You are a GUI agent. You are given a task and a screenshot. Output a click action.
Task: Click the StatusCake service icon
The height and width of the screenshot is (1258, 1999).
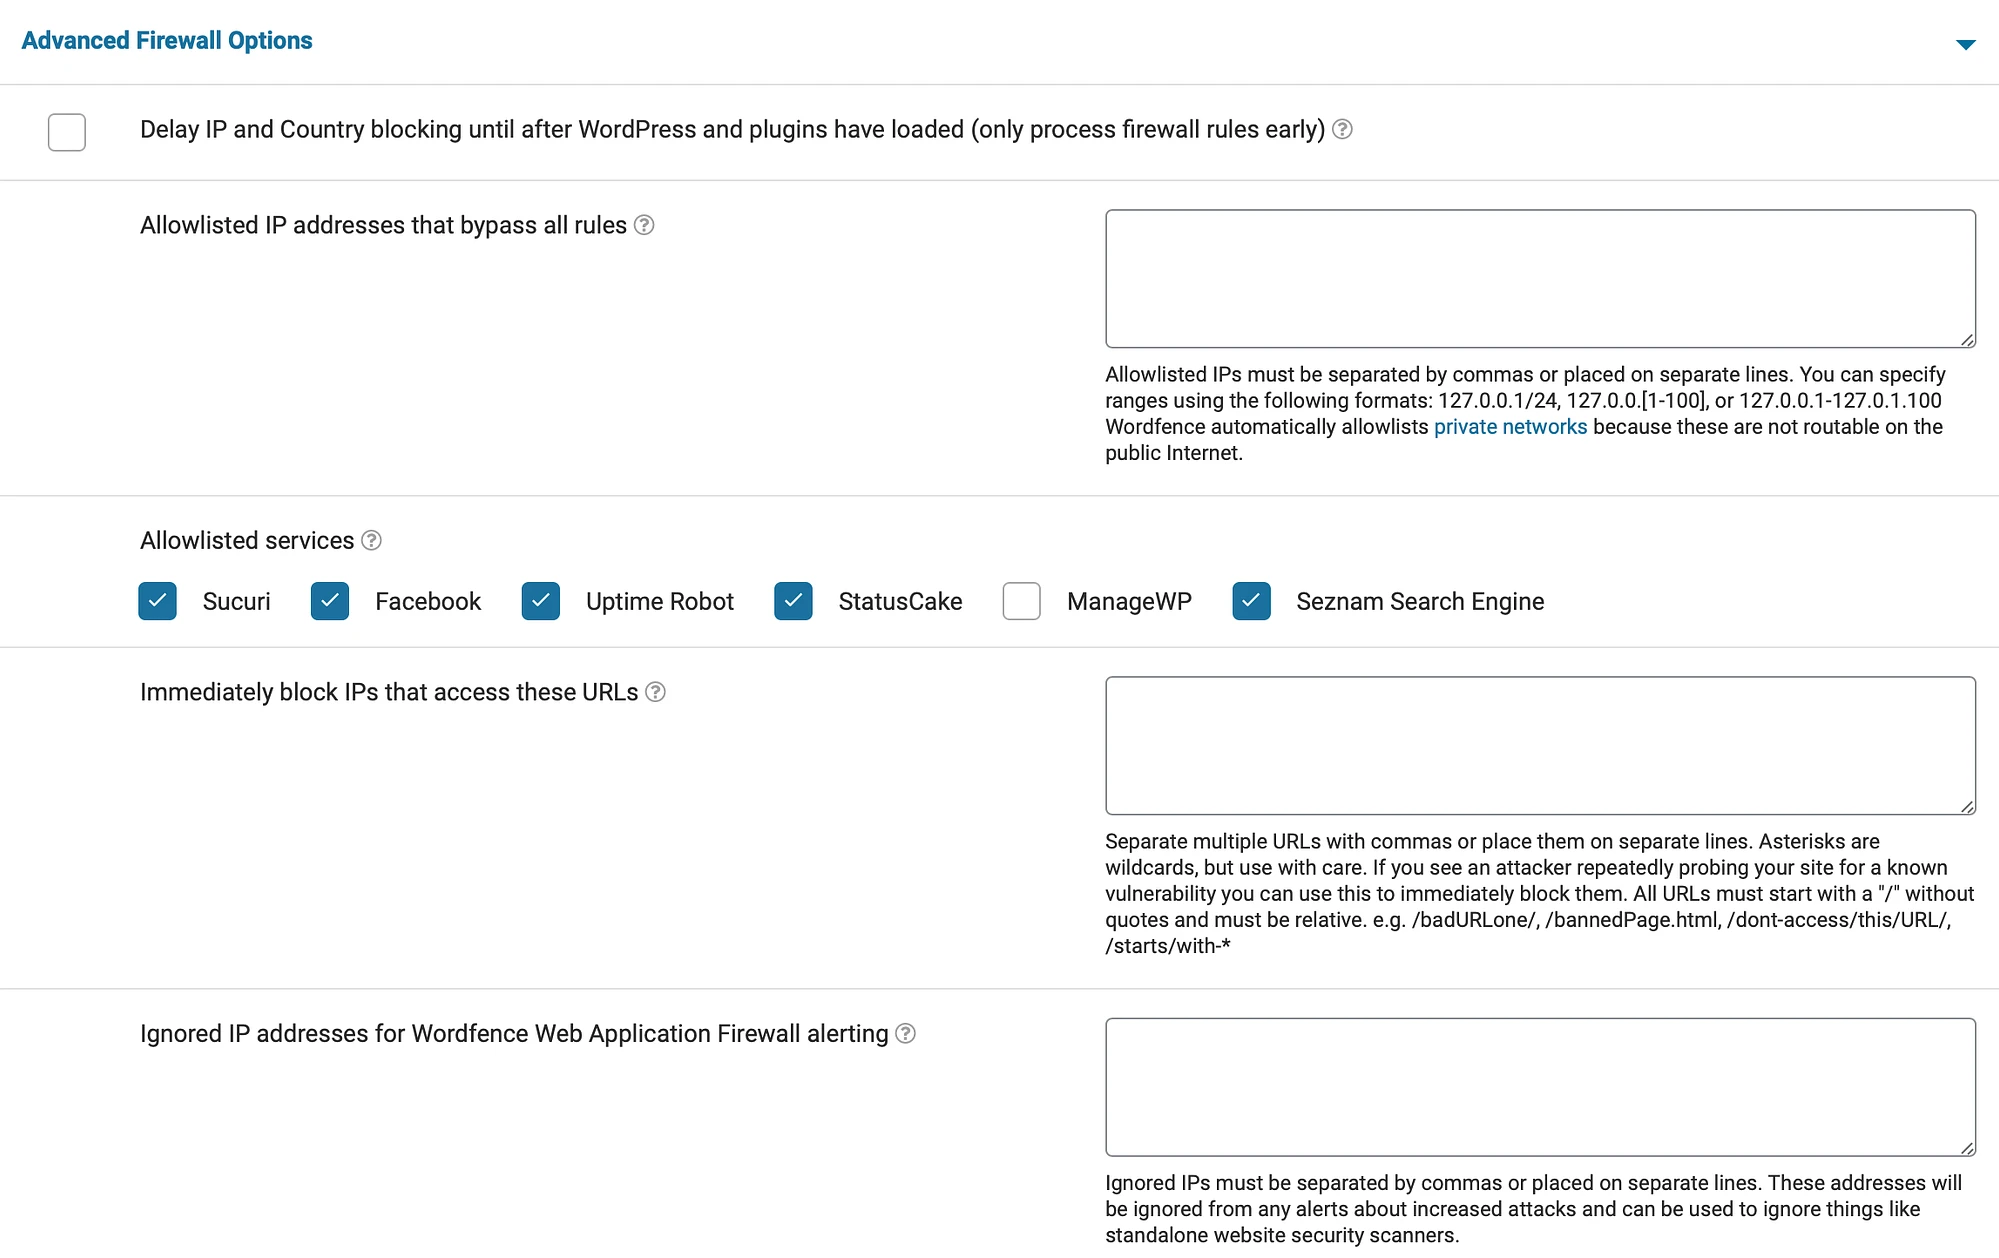click(x=792, y=600)
